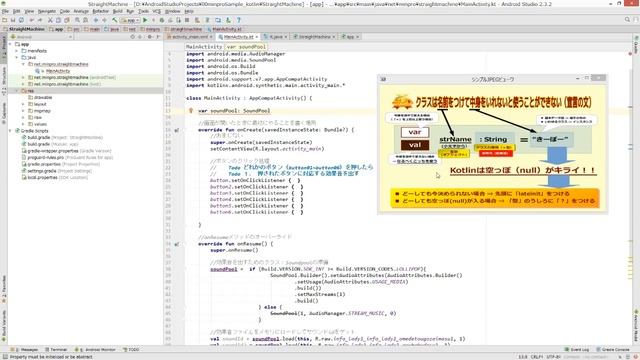Collapse the Gradle Scripts node
The width and height of the screenshot is (640, 360).
11,131
